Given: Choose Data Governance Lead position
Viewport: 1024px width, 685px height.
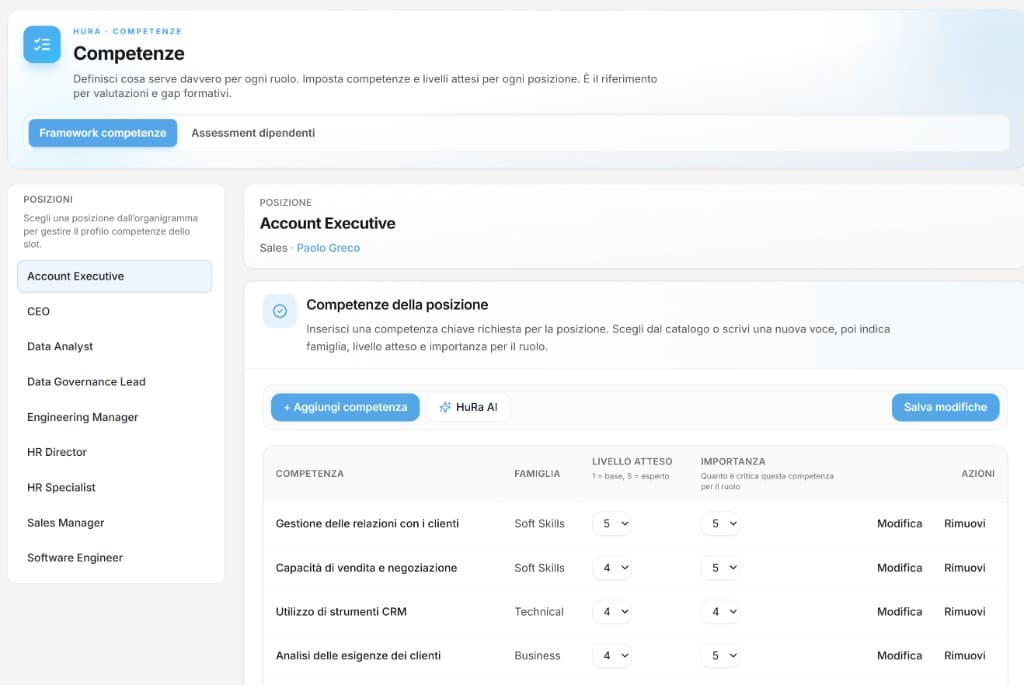Looking at the screenshot, I should pyautogui.click(x=86, y=382).
